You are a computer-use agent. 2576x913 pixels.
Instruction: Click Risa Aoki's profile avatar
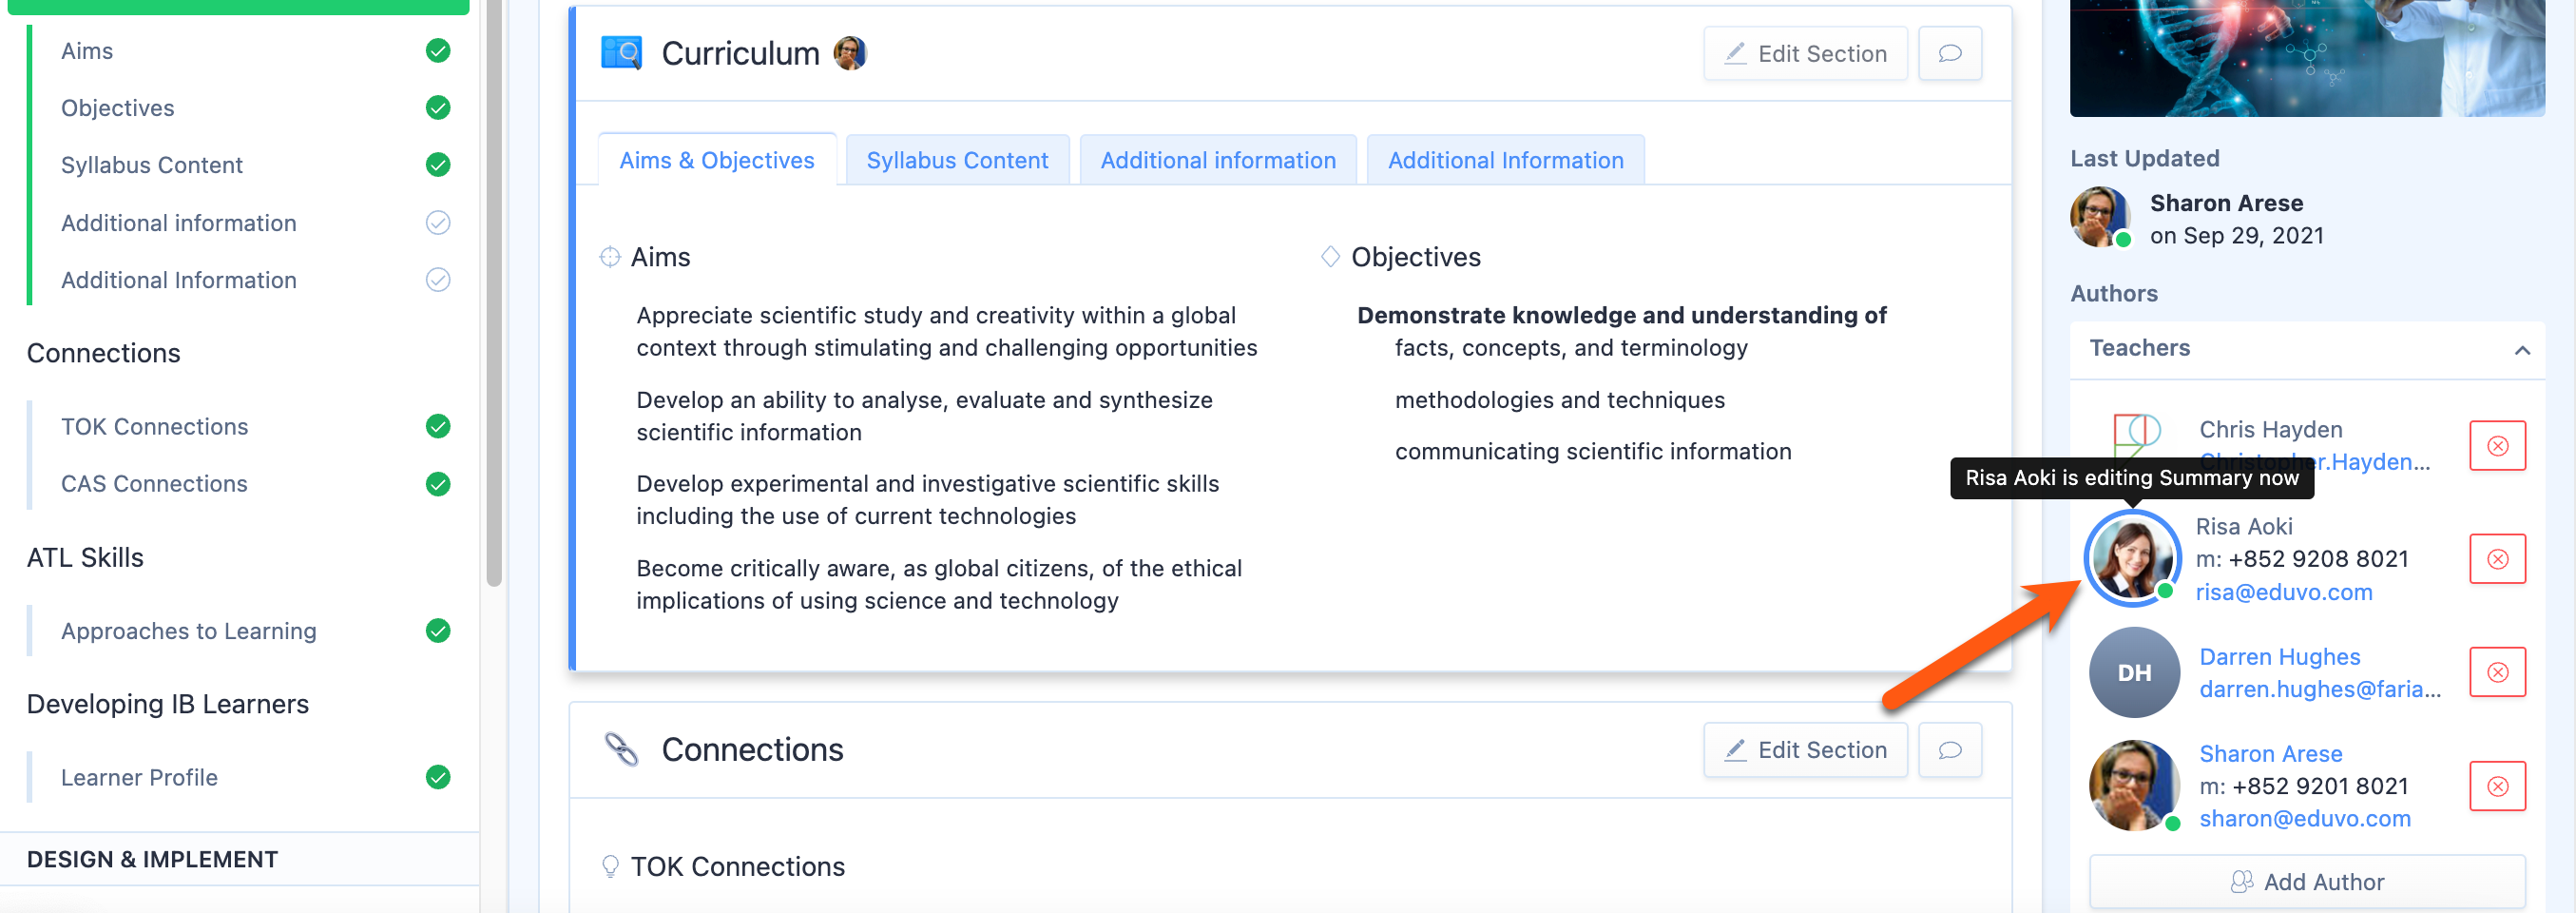(2131, 559)
